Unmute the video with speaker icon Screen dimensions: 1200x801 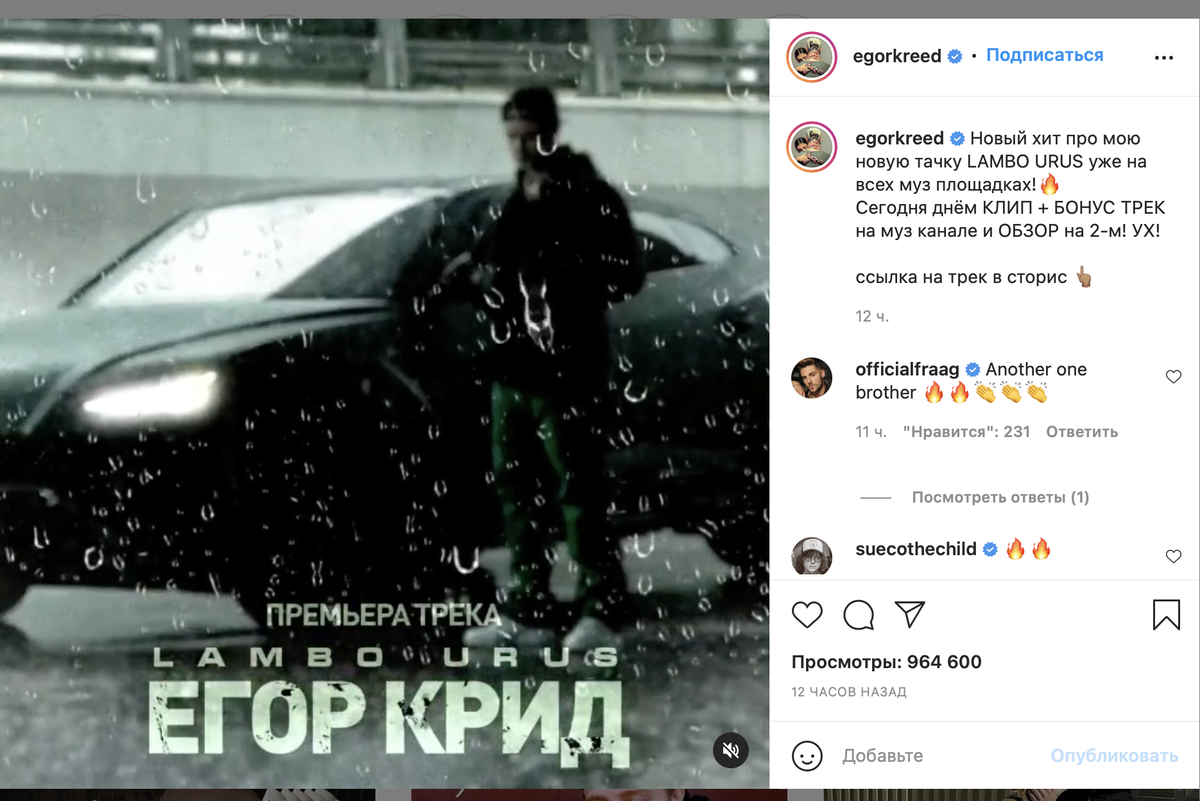(731, 750)
